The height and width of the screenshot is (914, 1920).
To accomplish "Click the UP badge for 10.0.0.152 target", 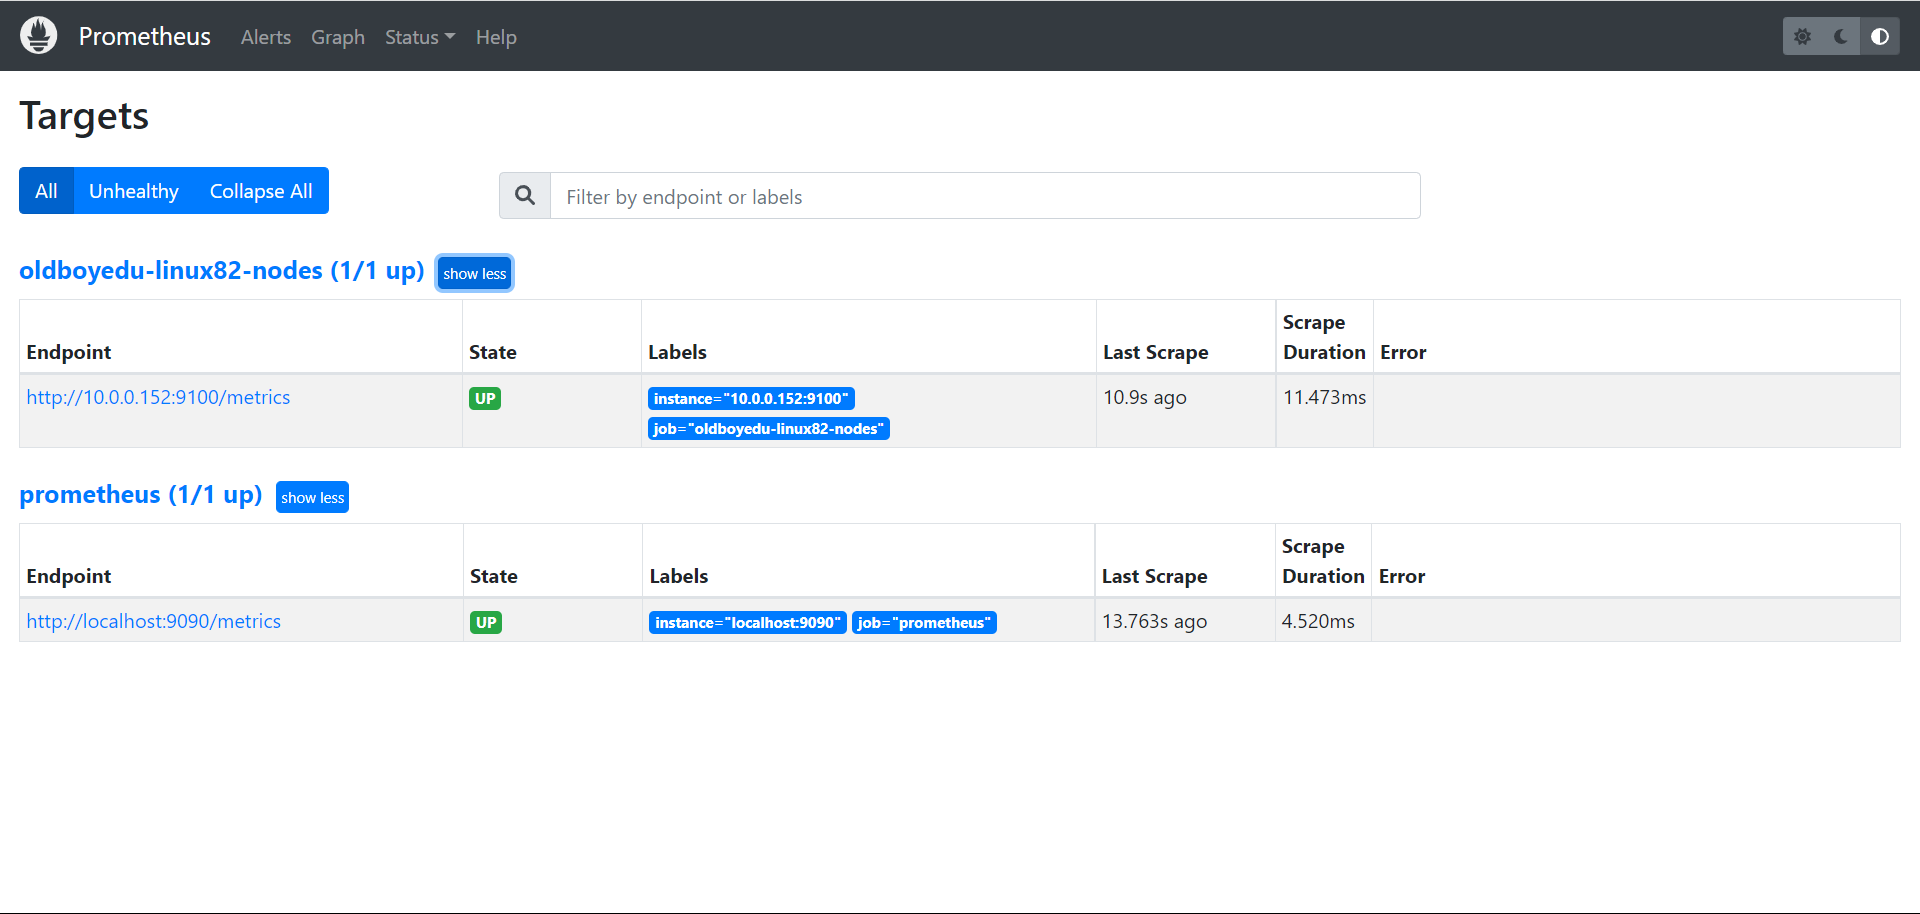I will coord(485,399).
